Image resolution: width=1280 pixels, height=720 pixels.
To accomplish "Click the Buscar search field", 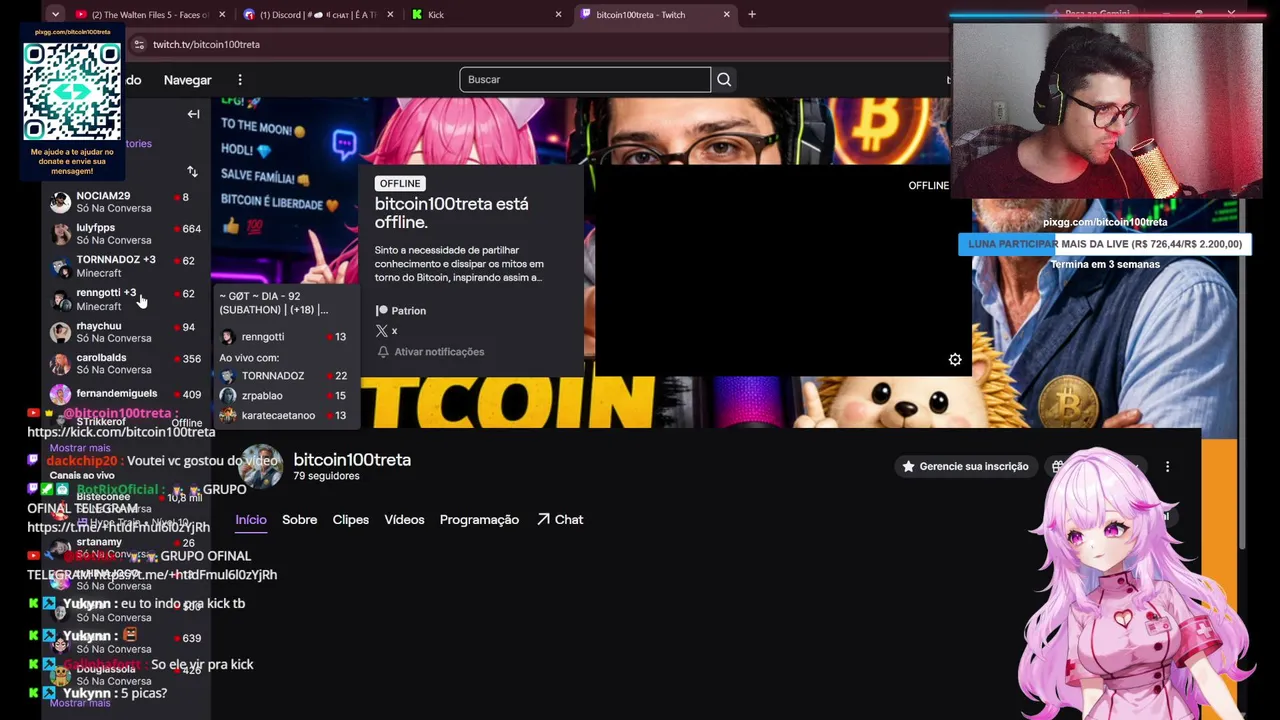I will point(585,80).
